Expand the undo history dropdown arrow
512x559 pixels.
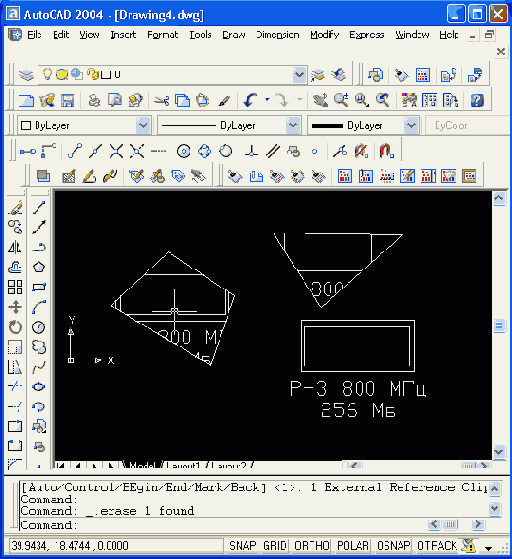click(267, 100)
